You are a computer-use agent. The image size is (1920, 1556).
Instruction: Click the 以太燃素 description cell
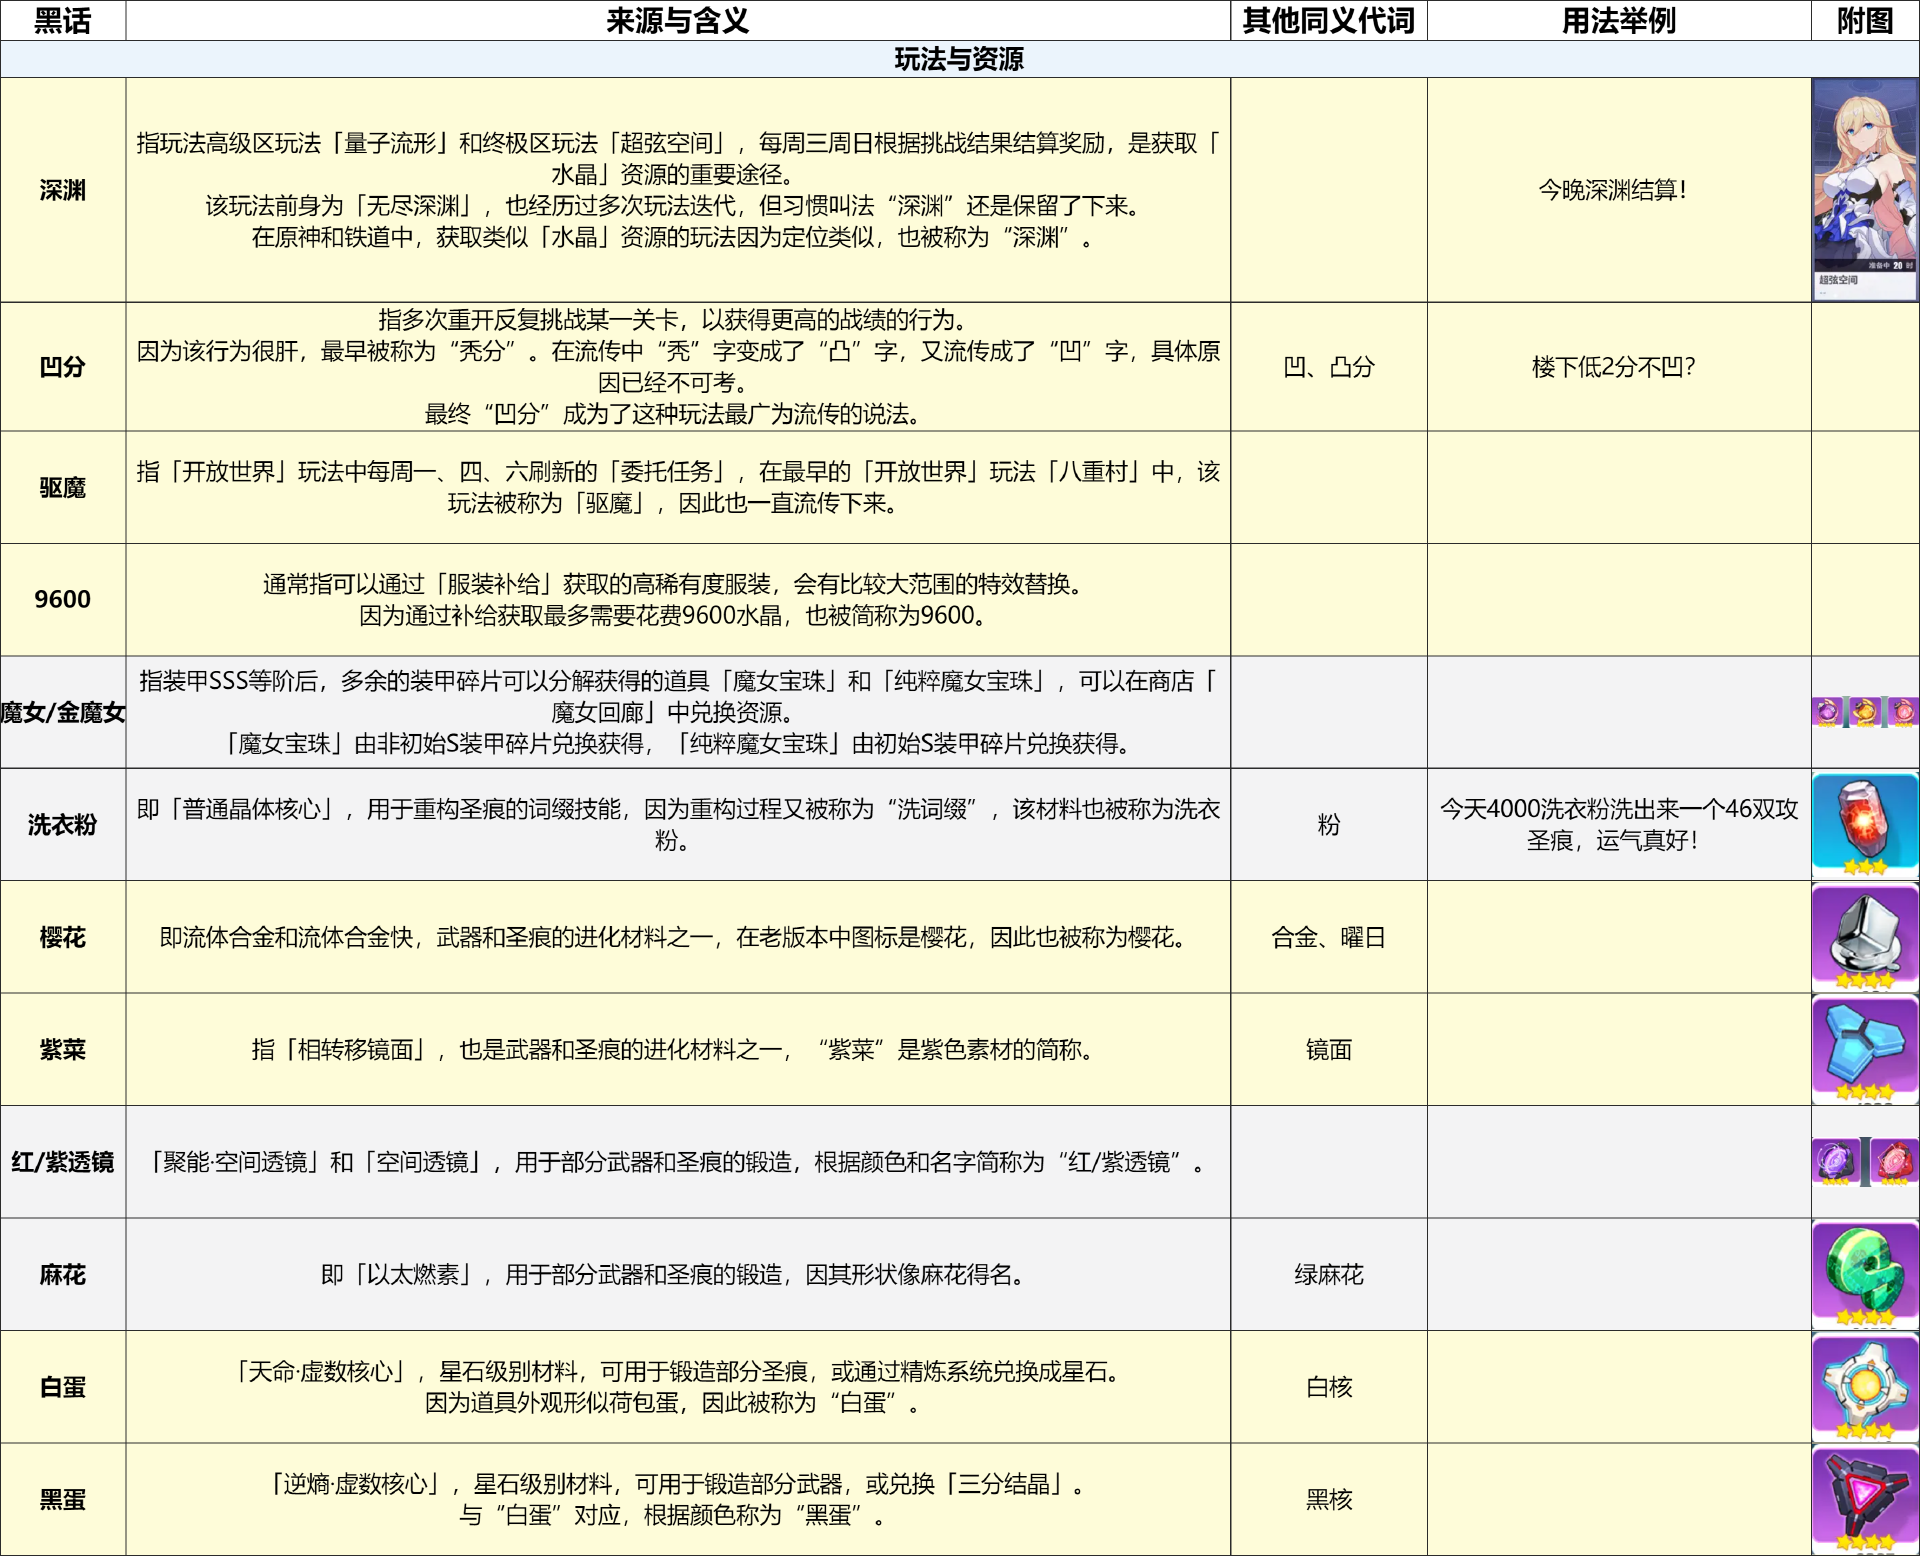(678, 1274)
